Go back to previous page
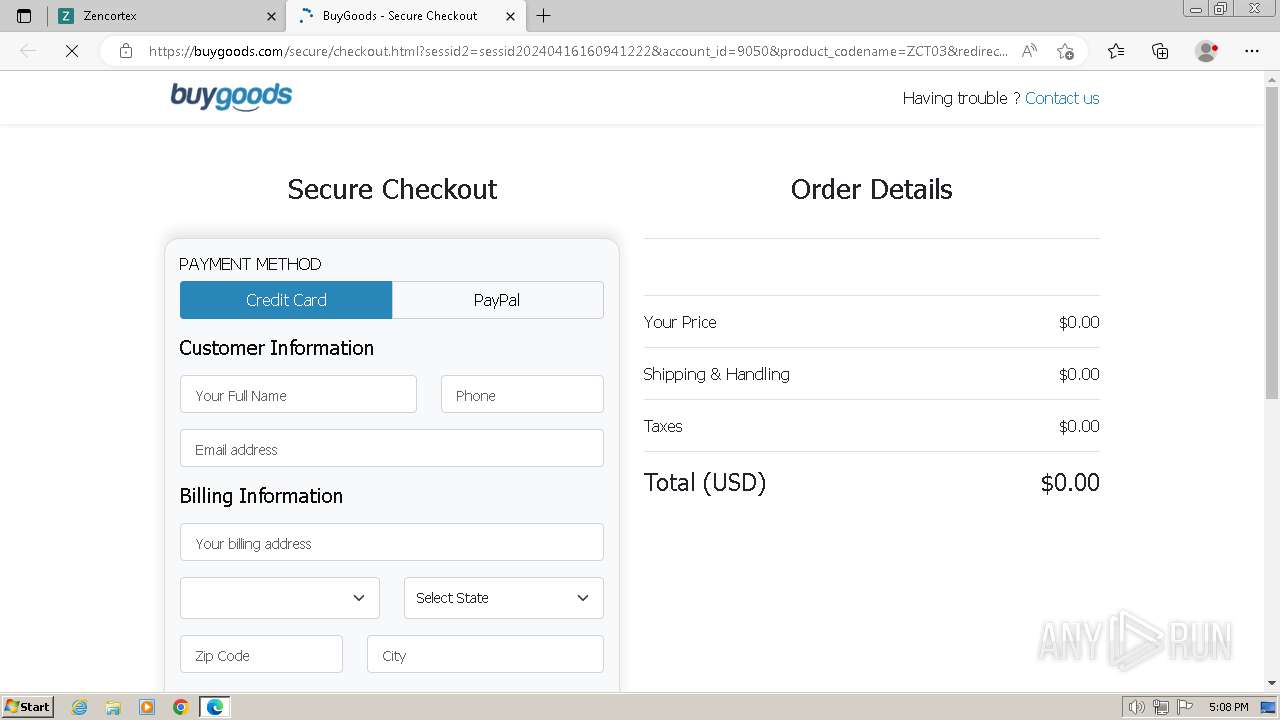 pyautogui.click(x=28, y=51)
